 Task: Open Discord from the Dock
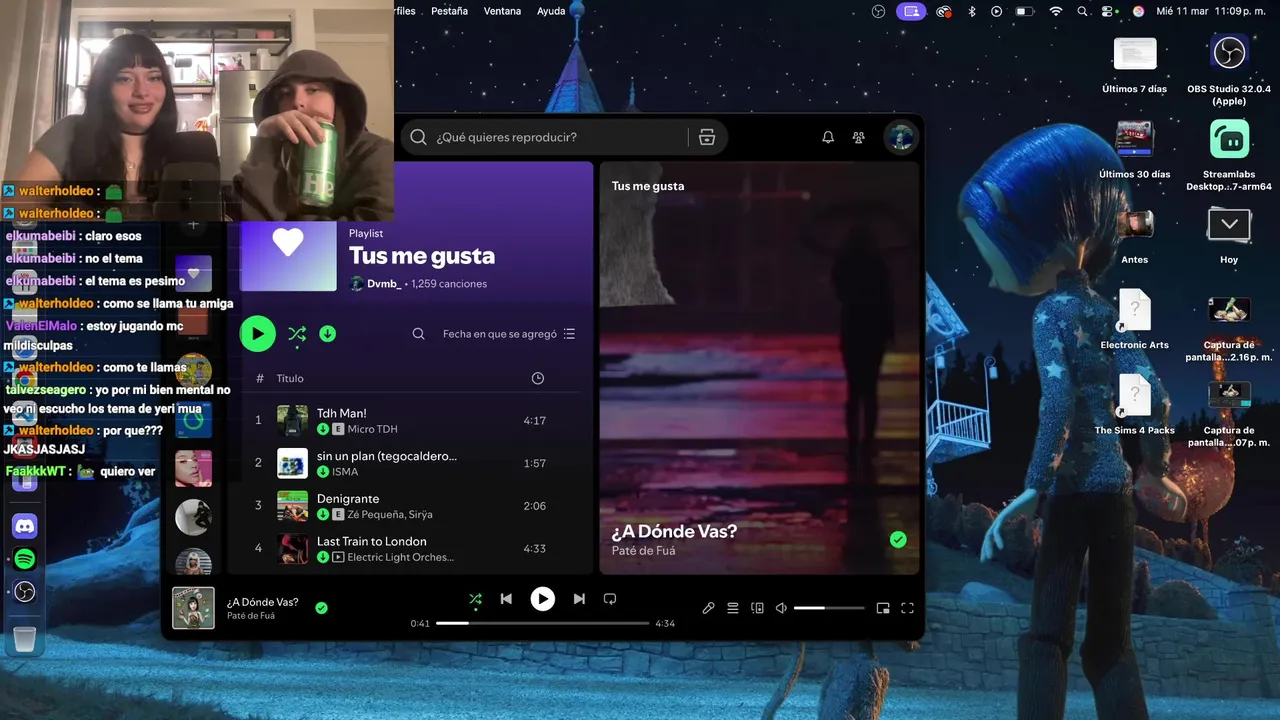[25, 526]
